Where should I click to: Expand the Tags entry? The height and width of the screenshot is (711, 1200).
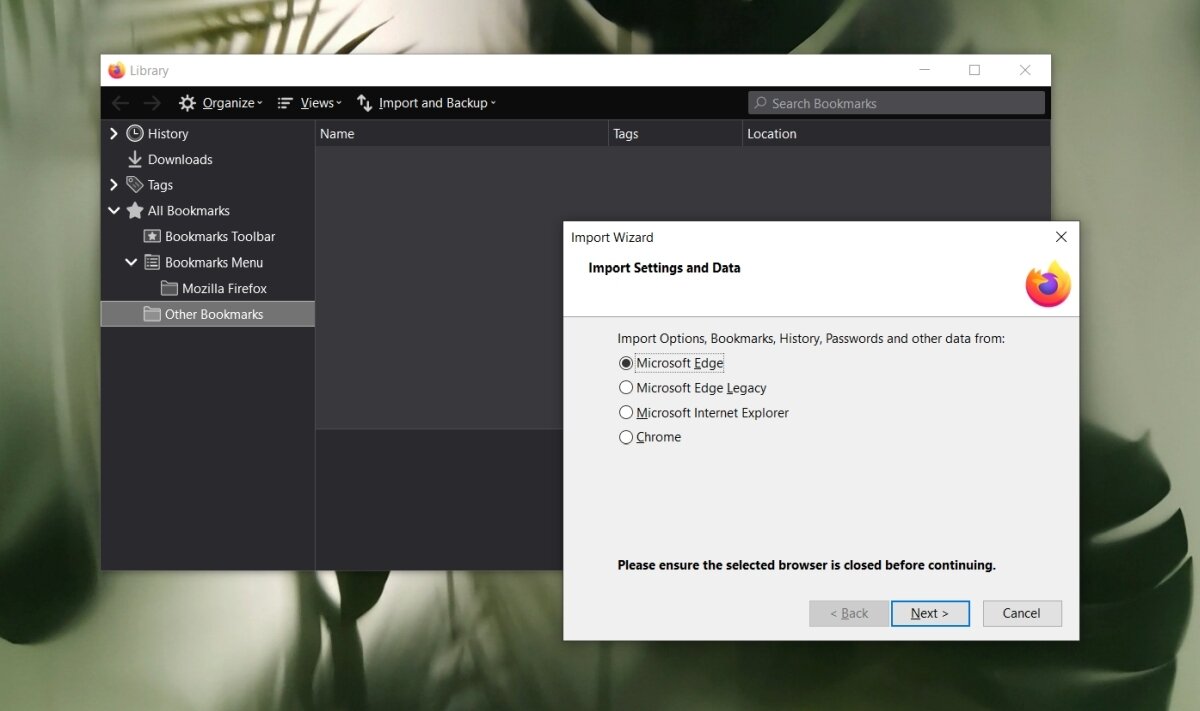113,184
